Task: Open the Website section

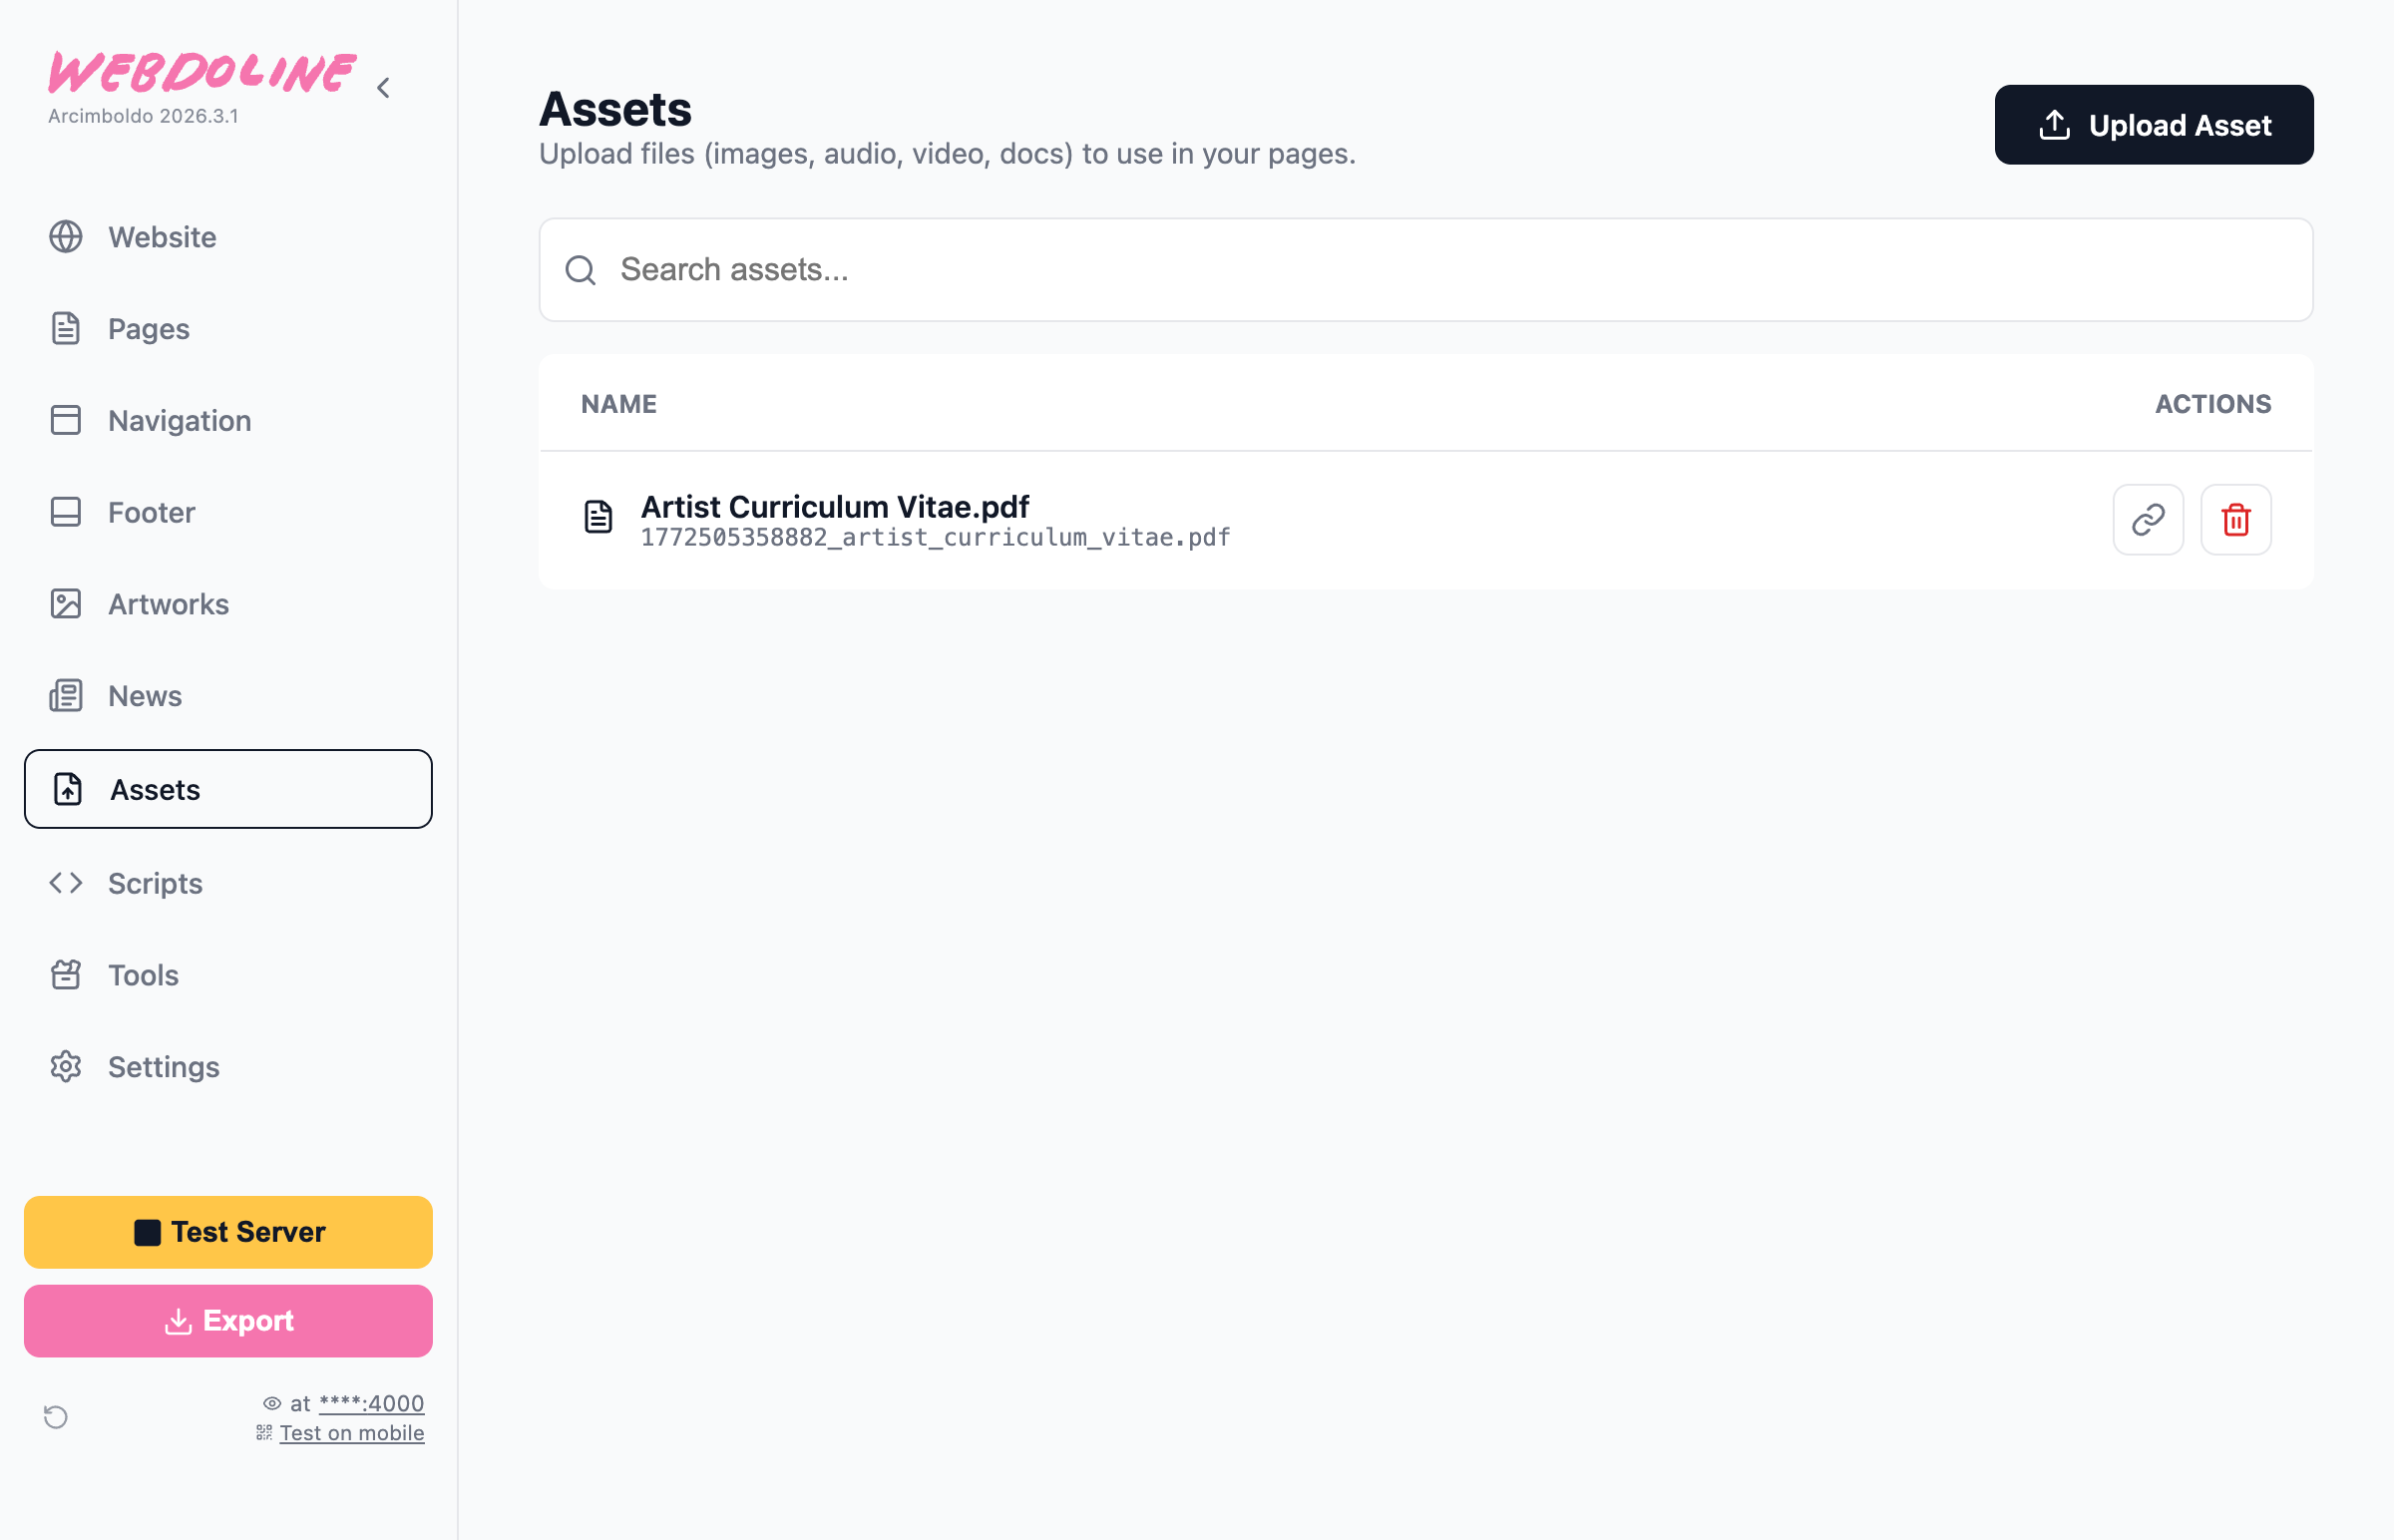Action: click(162, 237)
